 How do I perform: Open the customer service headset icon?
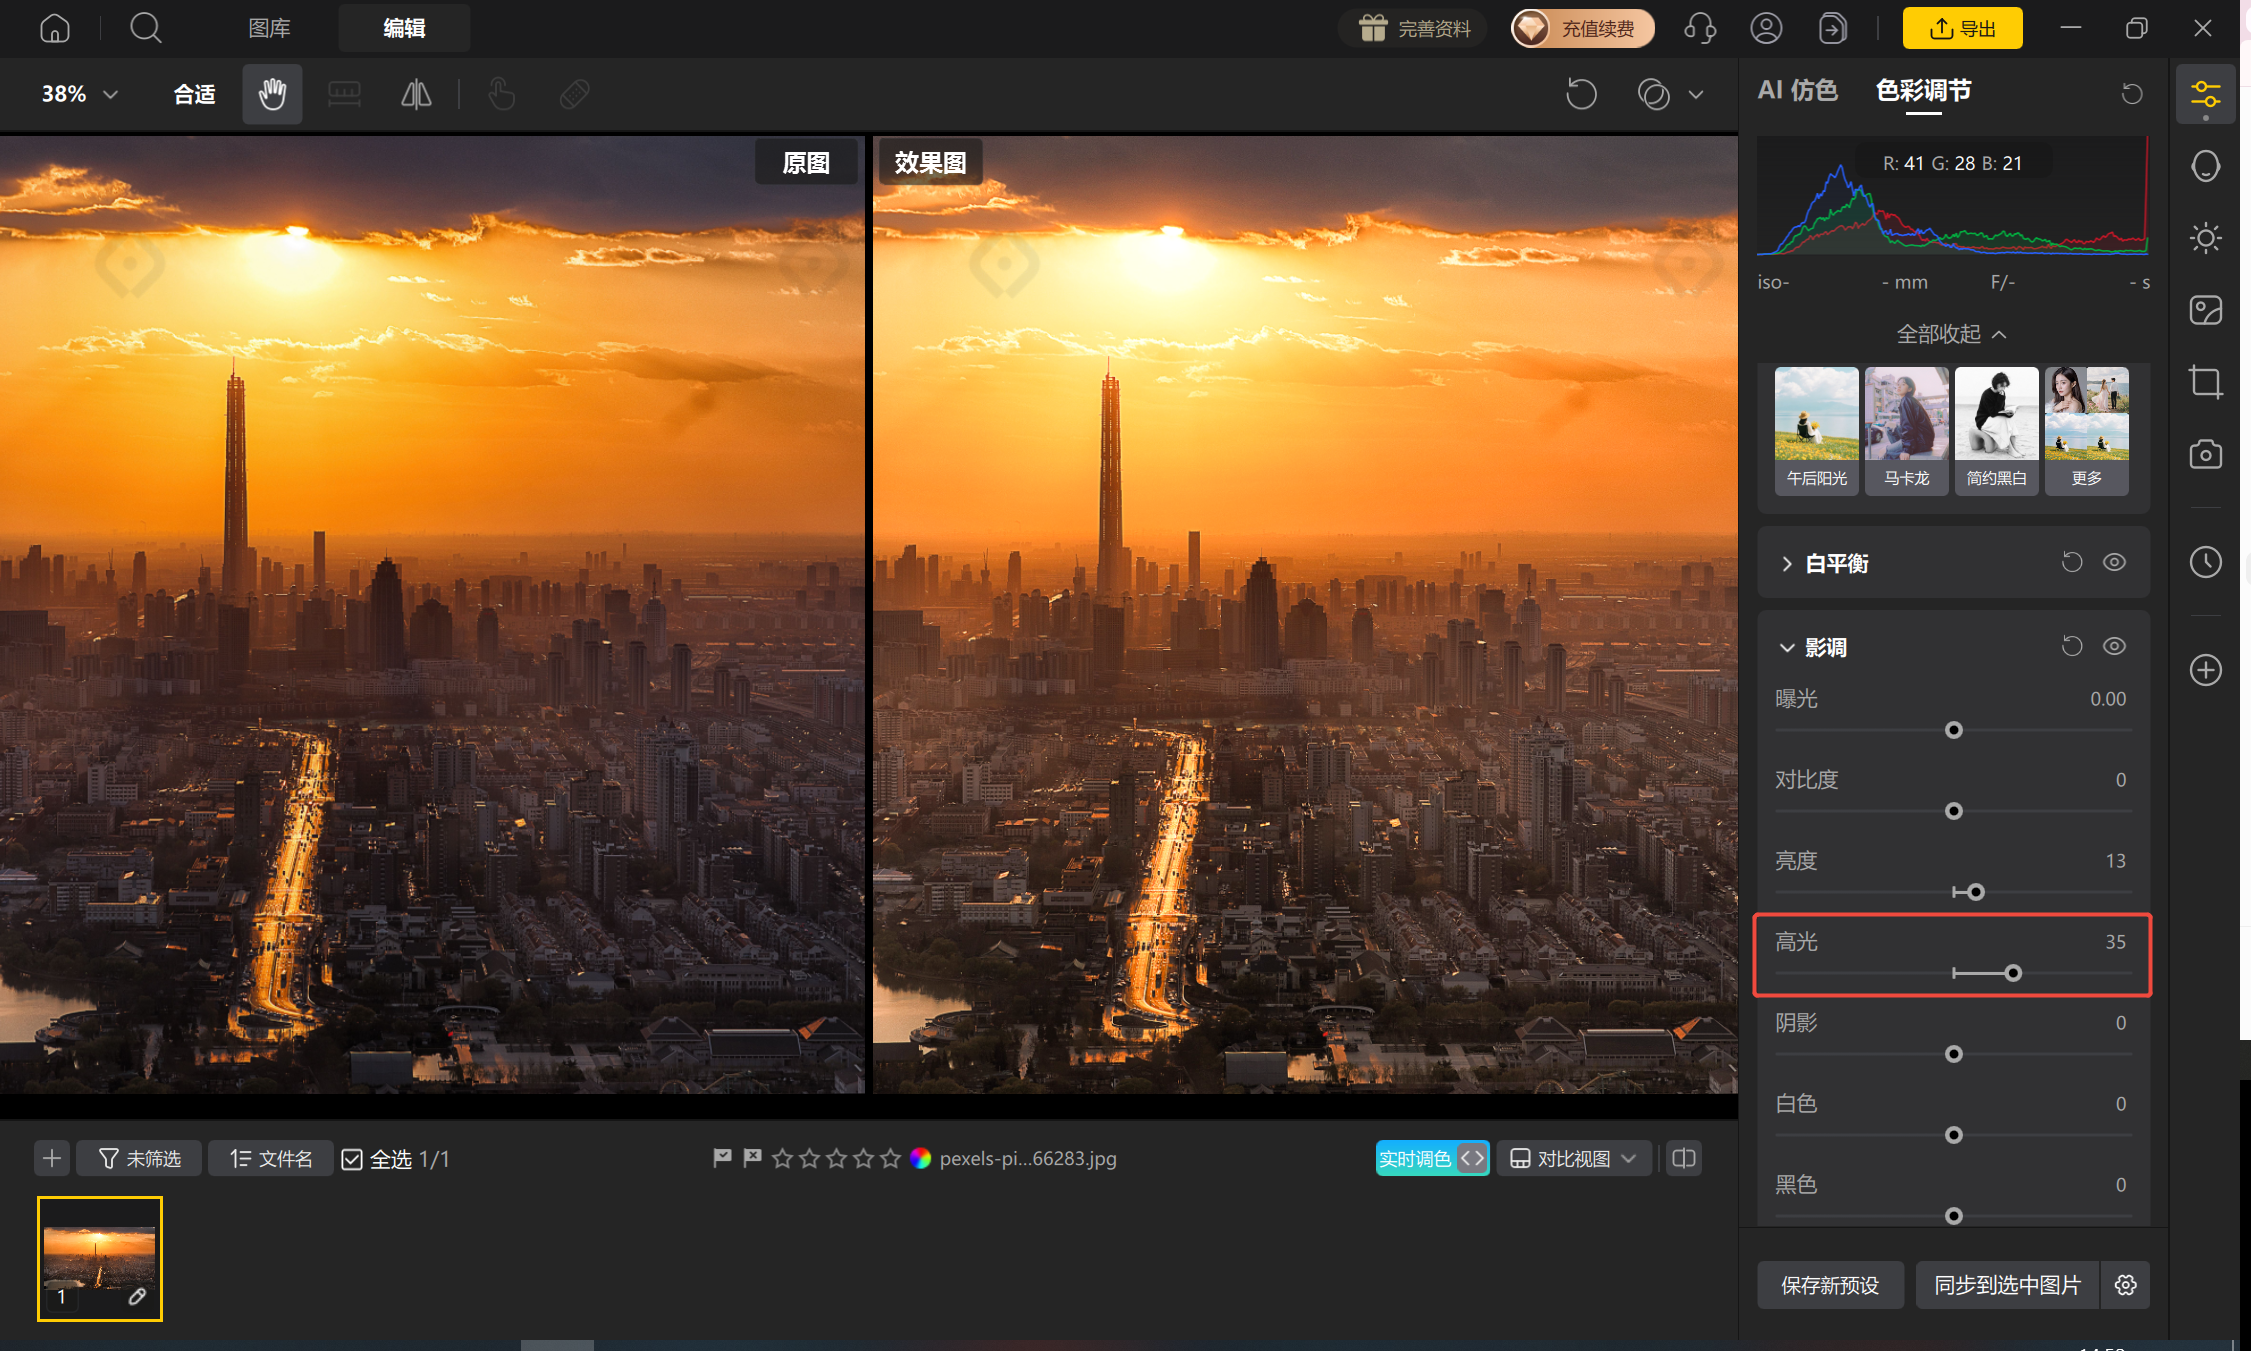(x=1700, y=28)
